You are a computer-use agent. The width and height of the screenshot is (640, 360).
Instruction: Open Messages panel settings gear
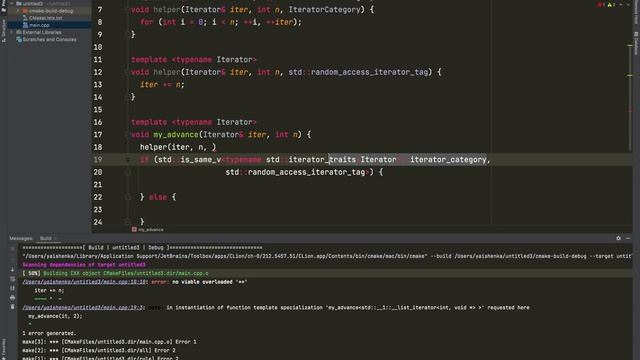tap(618, 238)
